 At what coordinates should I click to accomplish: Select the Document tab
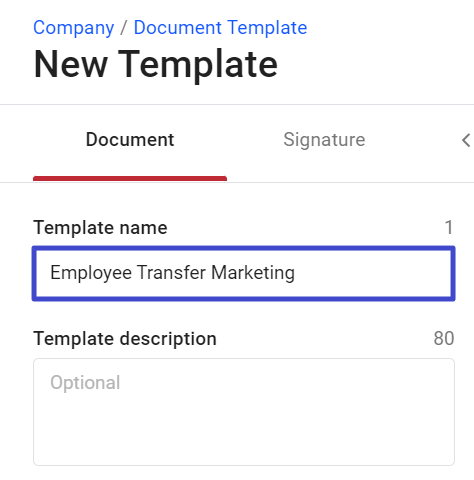(130, 139)
